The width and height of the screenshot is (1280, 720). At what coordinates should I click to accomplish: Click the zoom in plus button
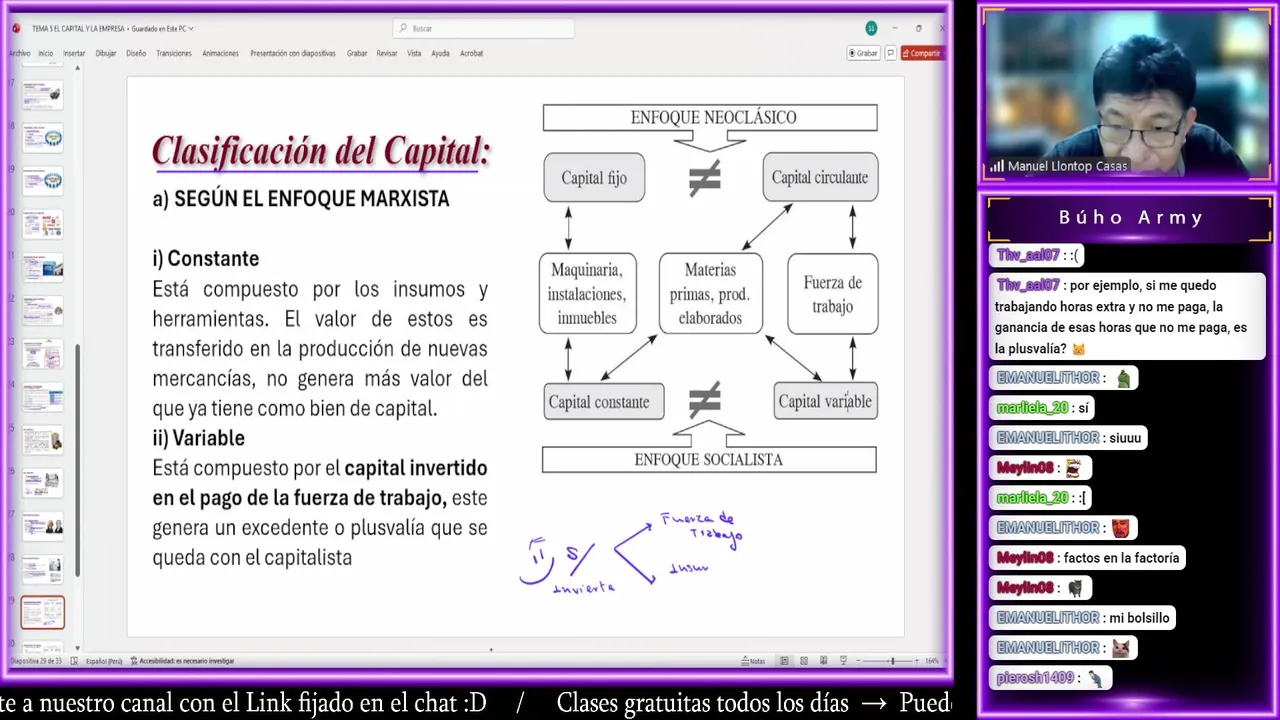[917, 661]
